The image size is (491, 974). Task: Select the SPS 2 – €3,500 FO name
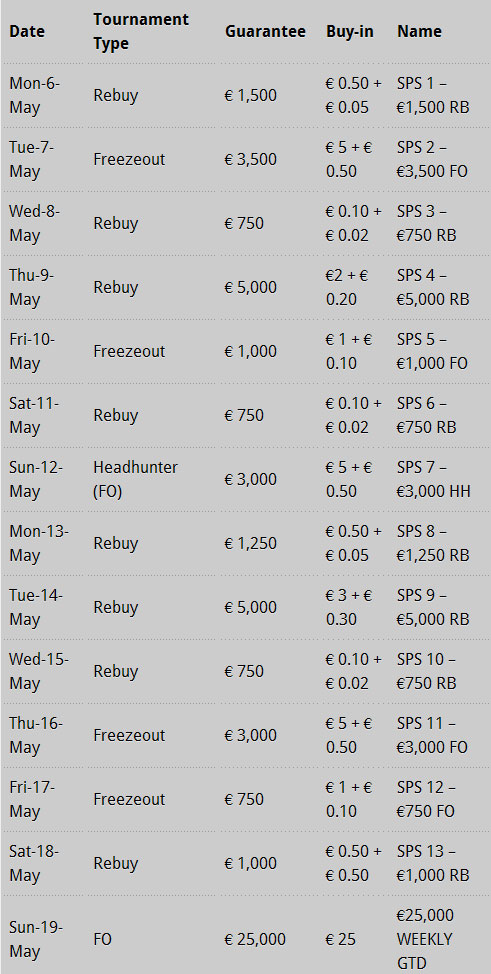tap(433, 160)
